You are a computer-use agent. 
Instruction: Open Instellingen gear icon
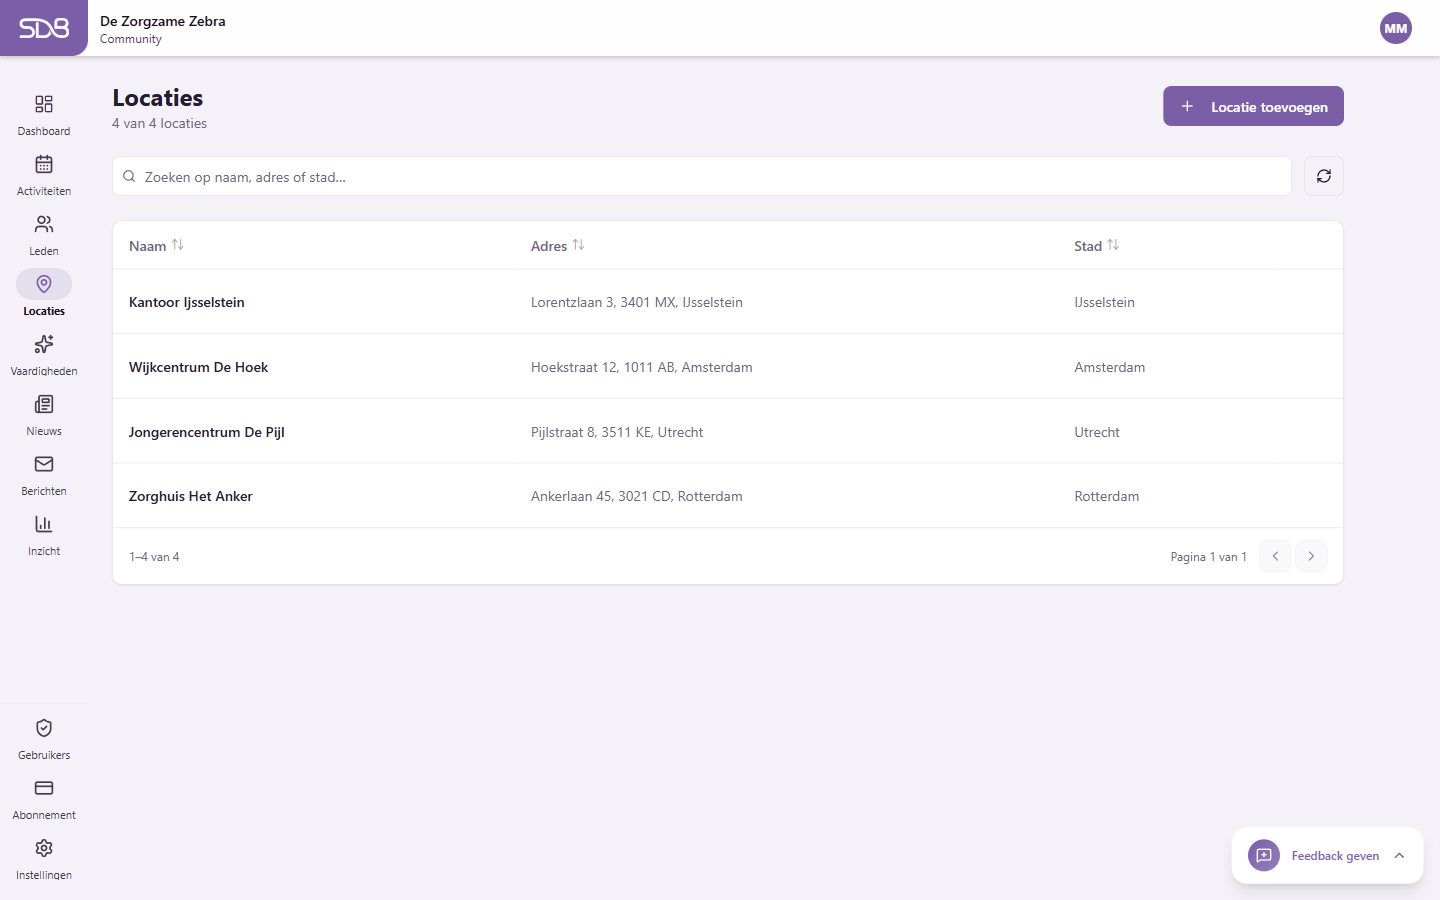[x=44, y=849]
